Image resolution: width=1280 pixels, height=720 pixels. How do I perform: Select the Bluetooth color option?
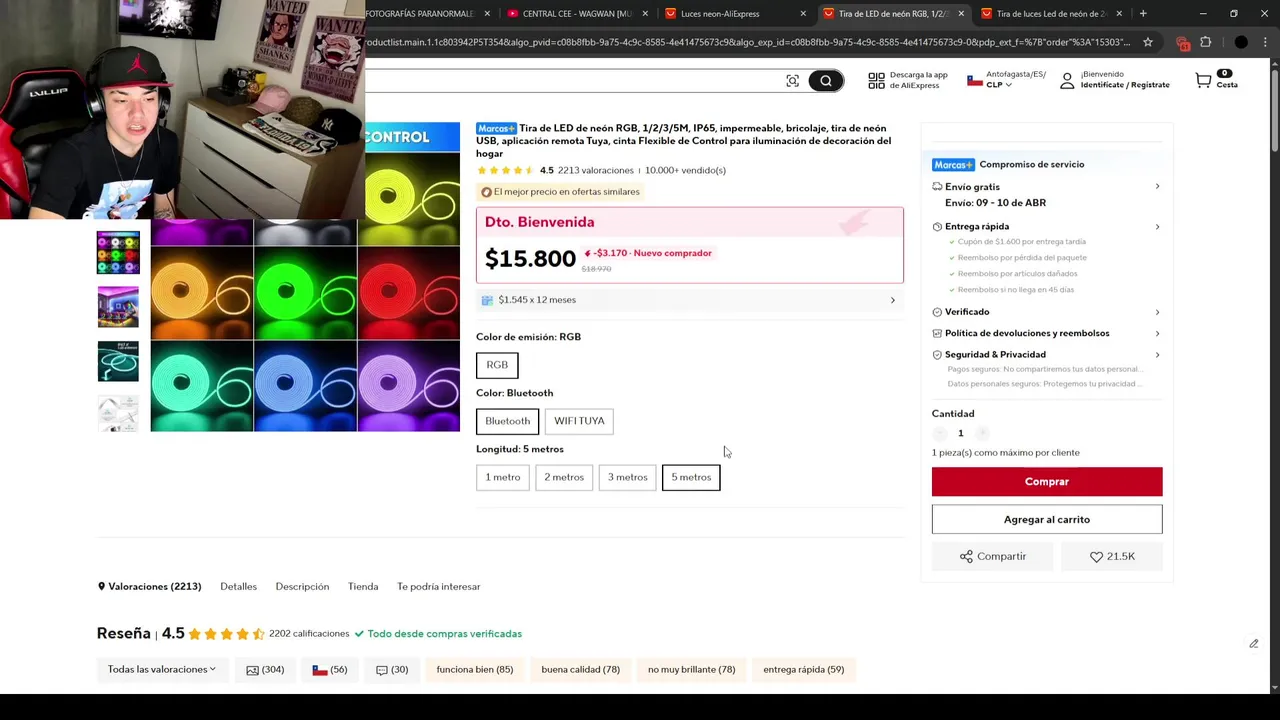tap(507, 421)
